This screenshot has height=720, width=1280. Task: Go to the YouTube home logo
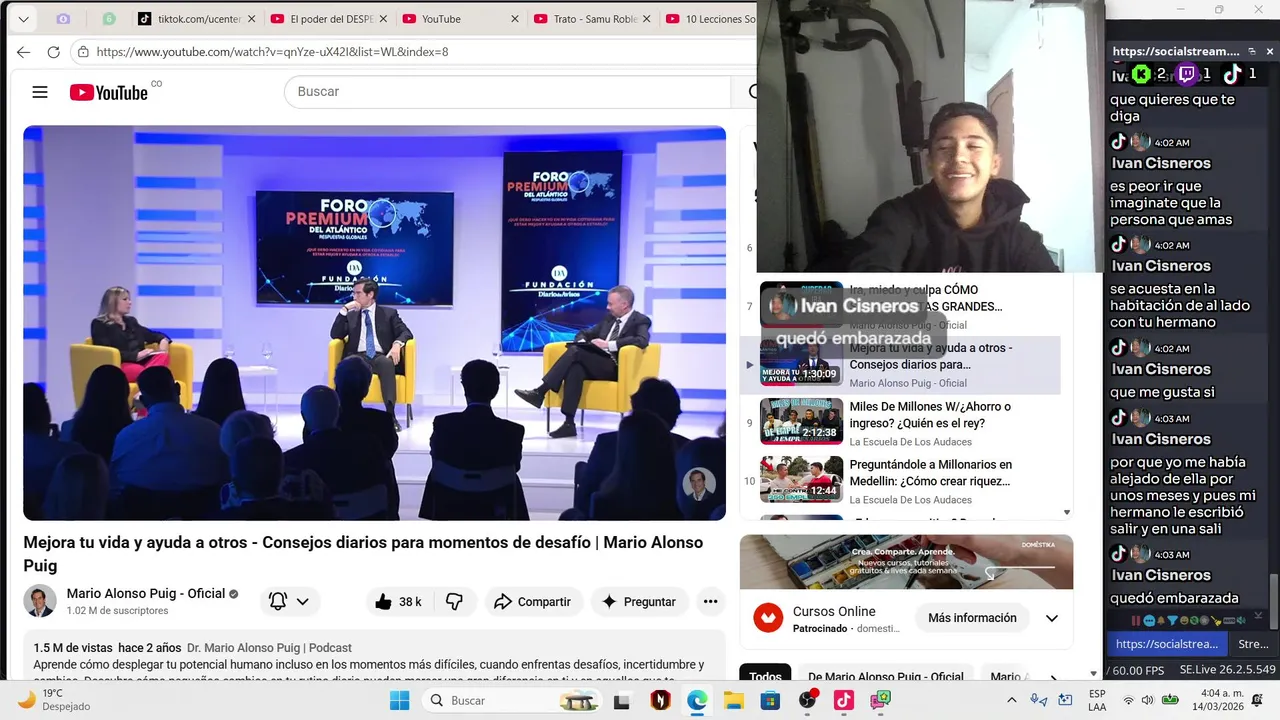[x=109, y=92]
